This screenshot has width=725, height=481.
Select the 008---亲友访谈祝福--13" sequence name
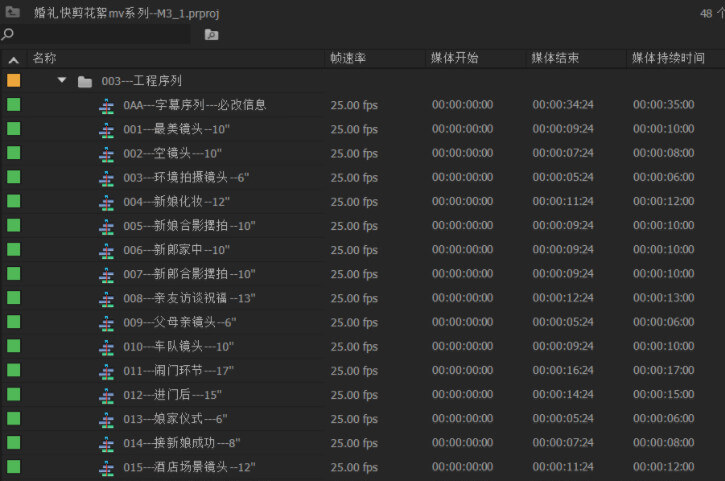189,298
